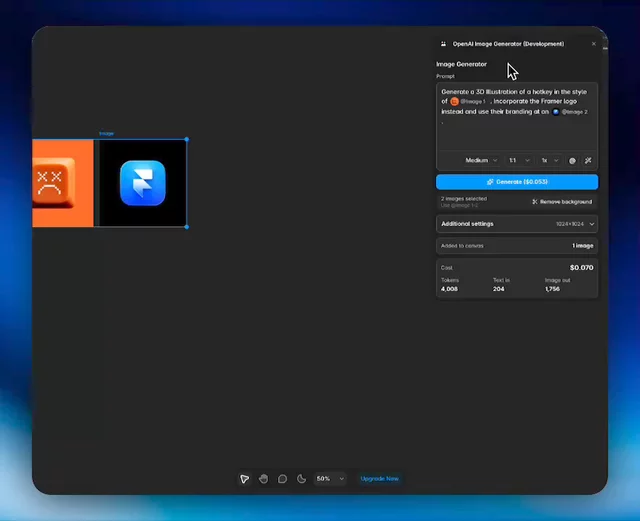Click the @image 2 reference chip in prompt
This screenshot has height=521, width=640.
[570, 112]
